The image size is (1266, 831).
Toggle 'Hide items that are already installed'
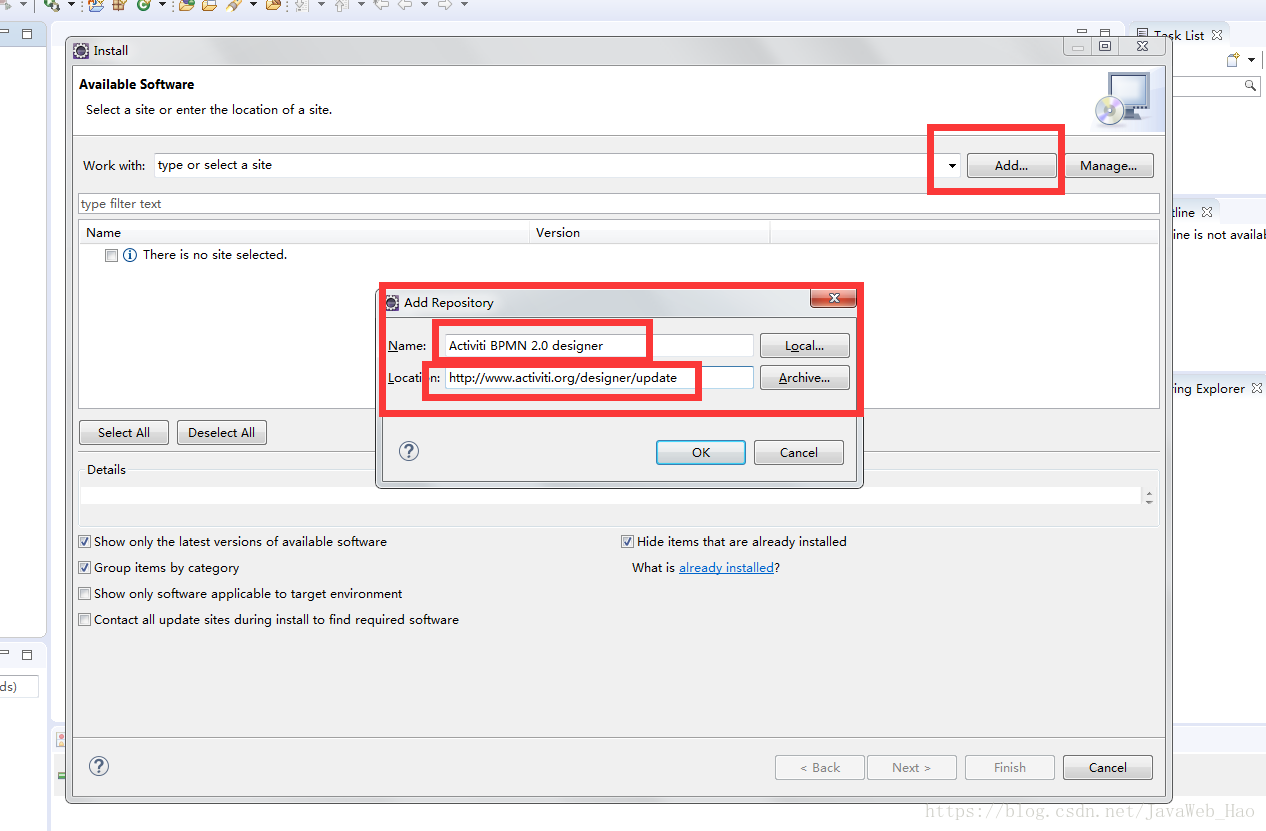(628, 542)
